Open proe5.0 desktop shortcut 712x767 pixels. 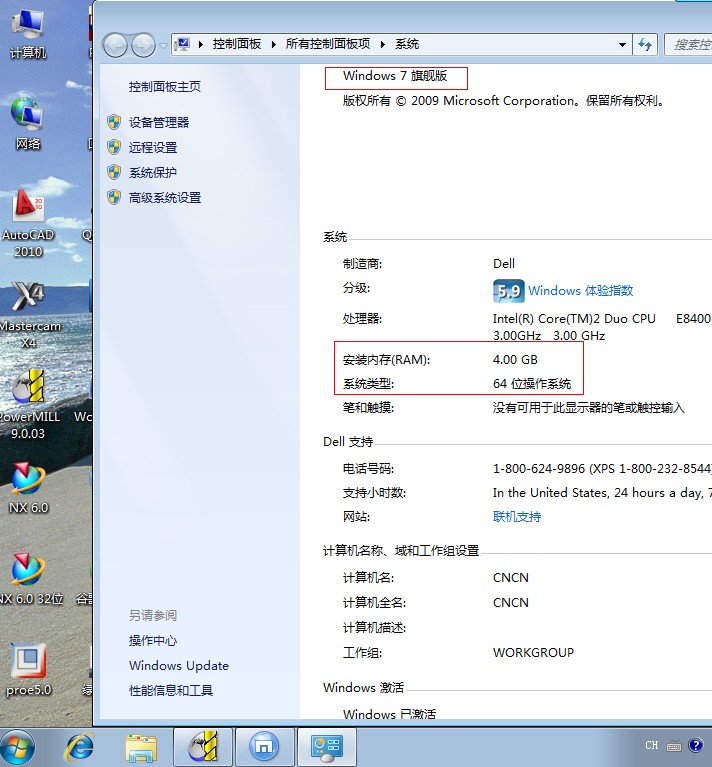pyautogui.click(x=28, y=670)
